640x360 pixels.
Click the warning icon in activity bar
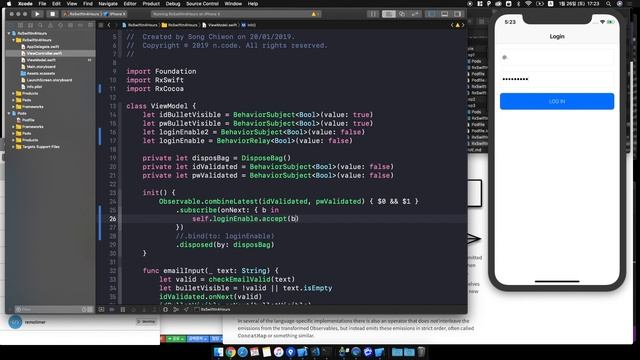coord(313,14)
